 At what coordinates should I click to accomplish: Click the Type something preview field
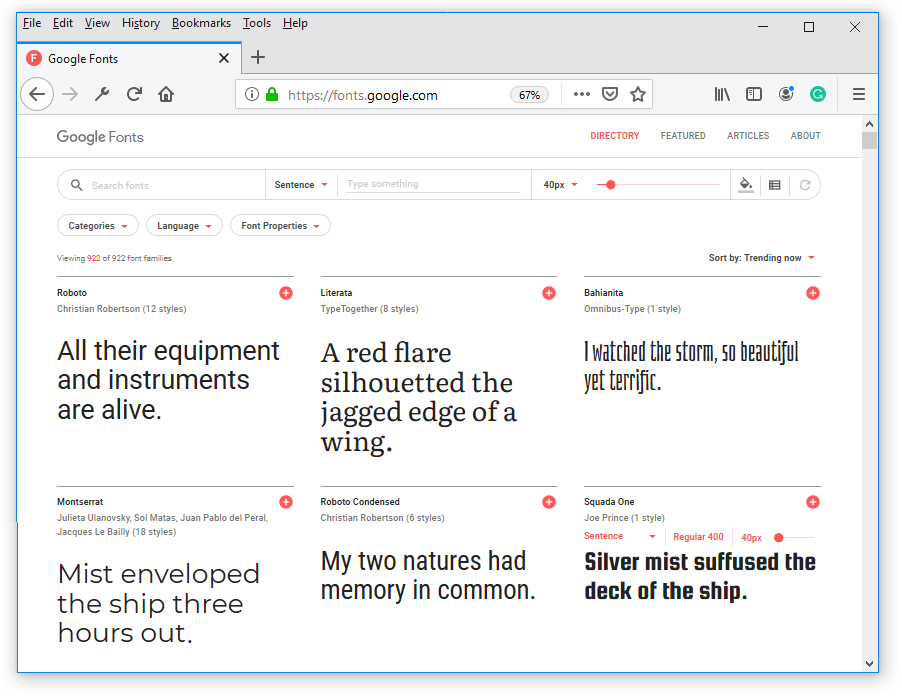(433, 184)
